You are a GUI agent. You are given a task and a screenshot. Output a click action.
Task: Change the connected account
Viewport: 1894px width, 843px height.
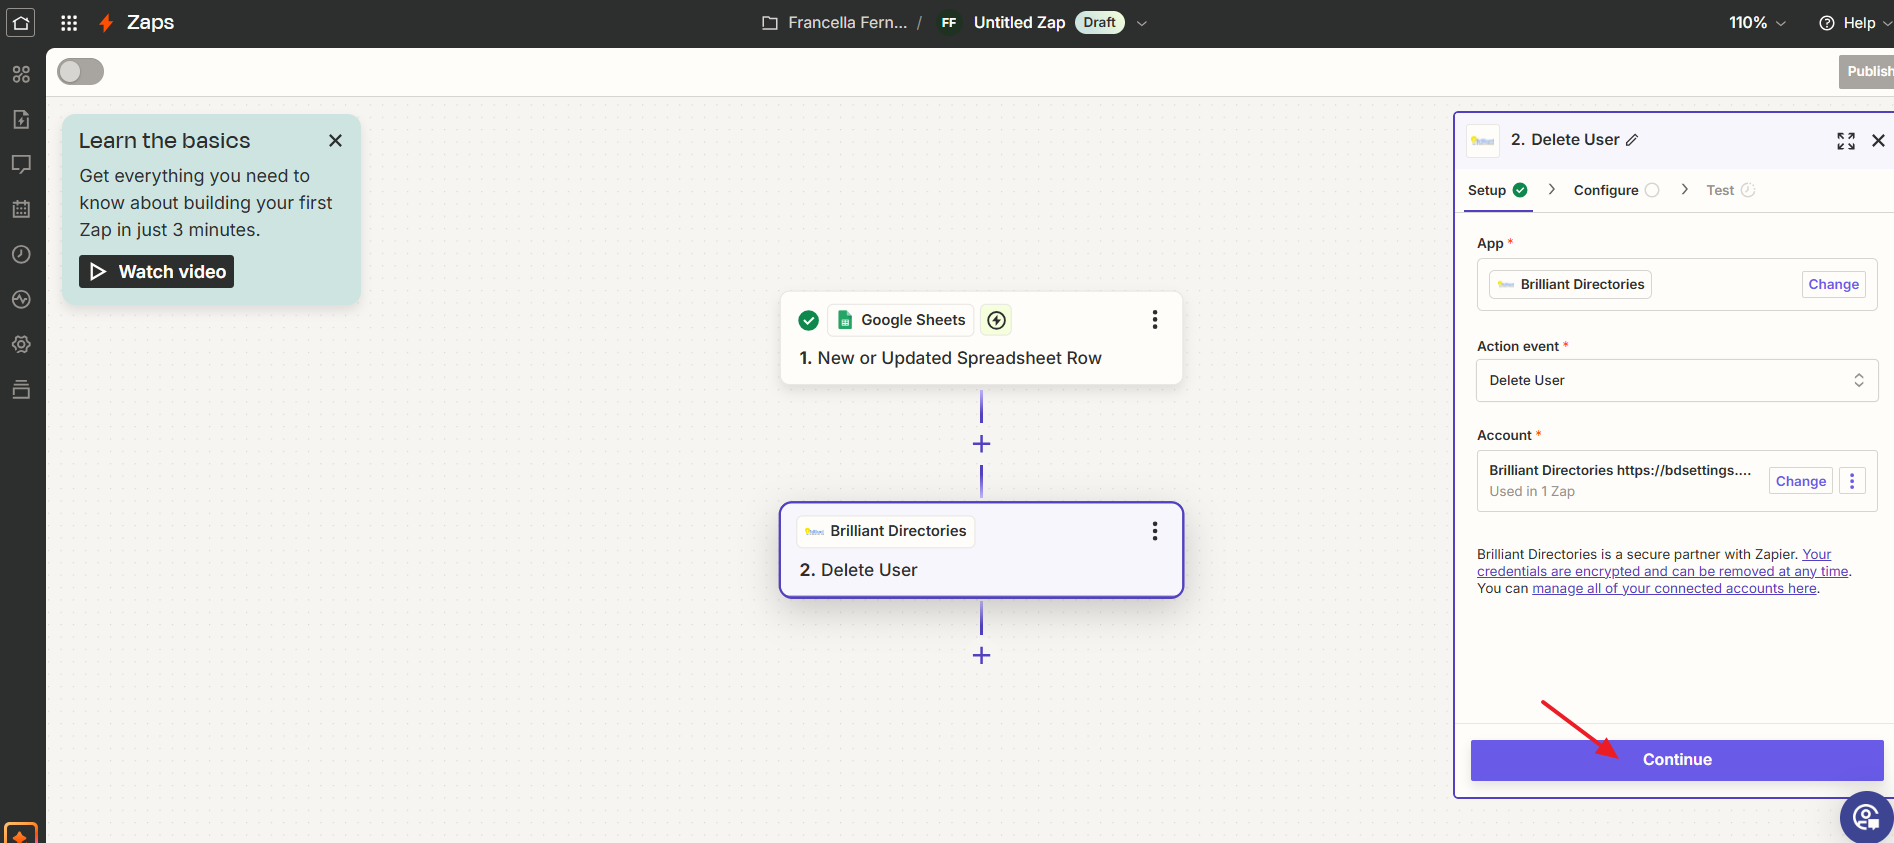point(1800,481)
